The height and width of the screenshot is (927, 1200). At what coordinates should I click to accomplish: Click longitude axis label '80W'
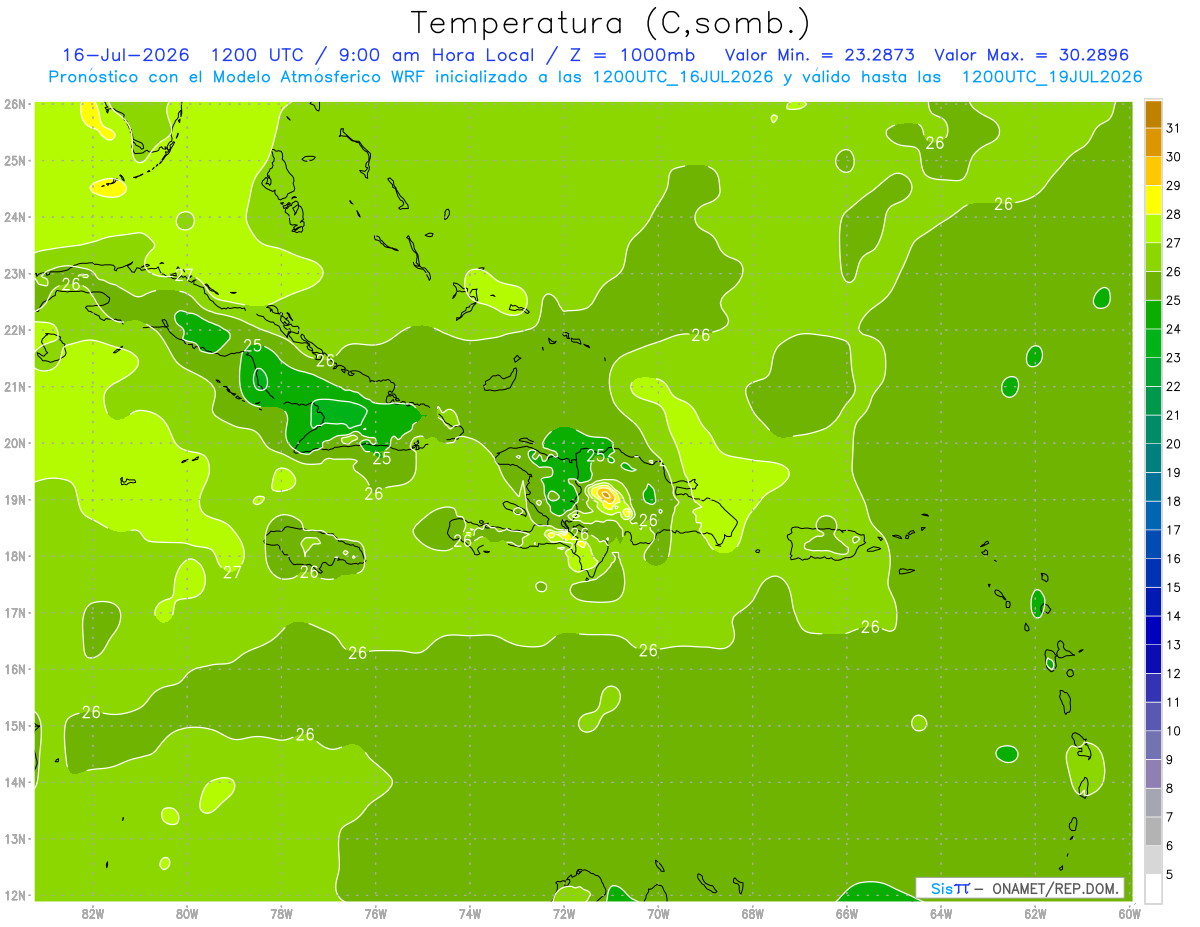187,914
